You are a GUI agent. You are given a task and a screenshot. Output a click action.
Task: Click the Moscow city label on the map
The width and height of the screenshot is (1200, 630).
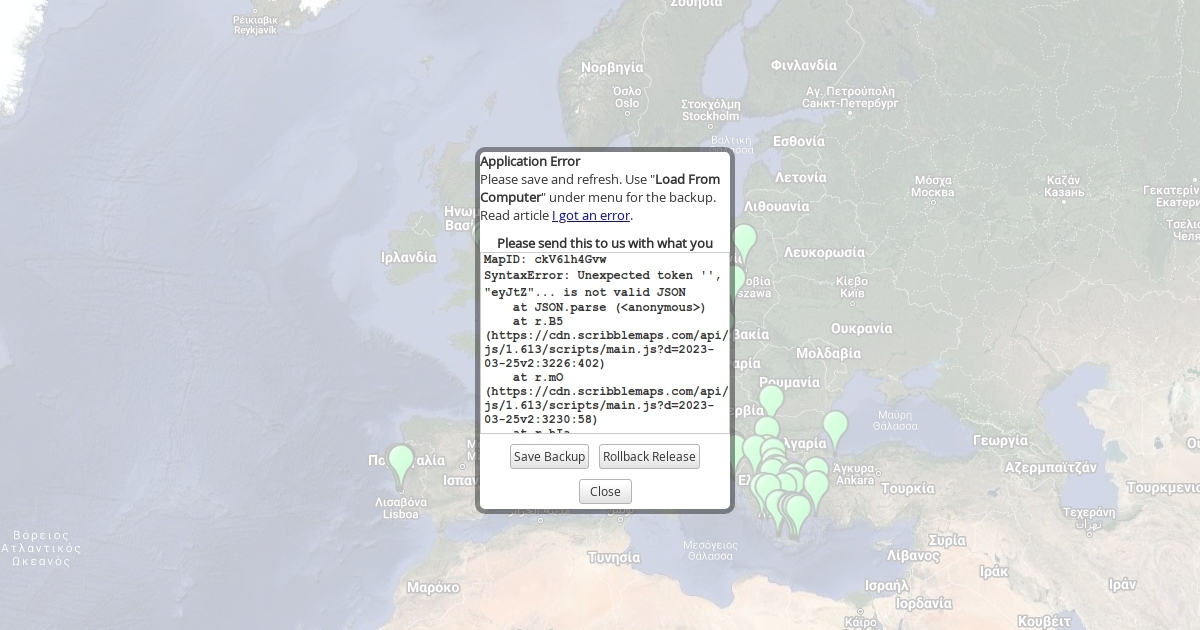[933, 186]
